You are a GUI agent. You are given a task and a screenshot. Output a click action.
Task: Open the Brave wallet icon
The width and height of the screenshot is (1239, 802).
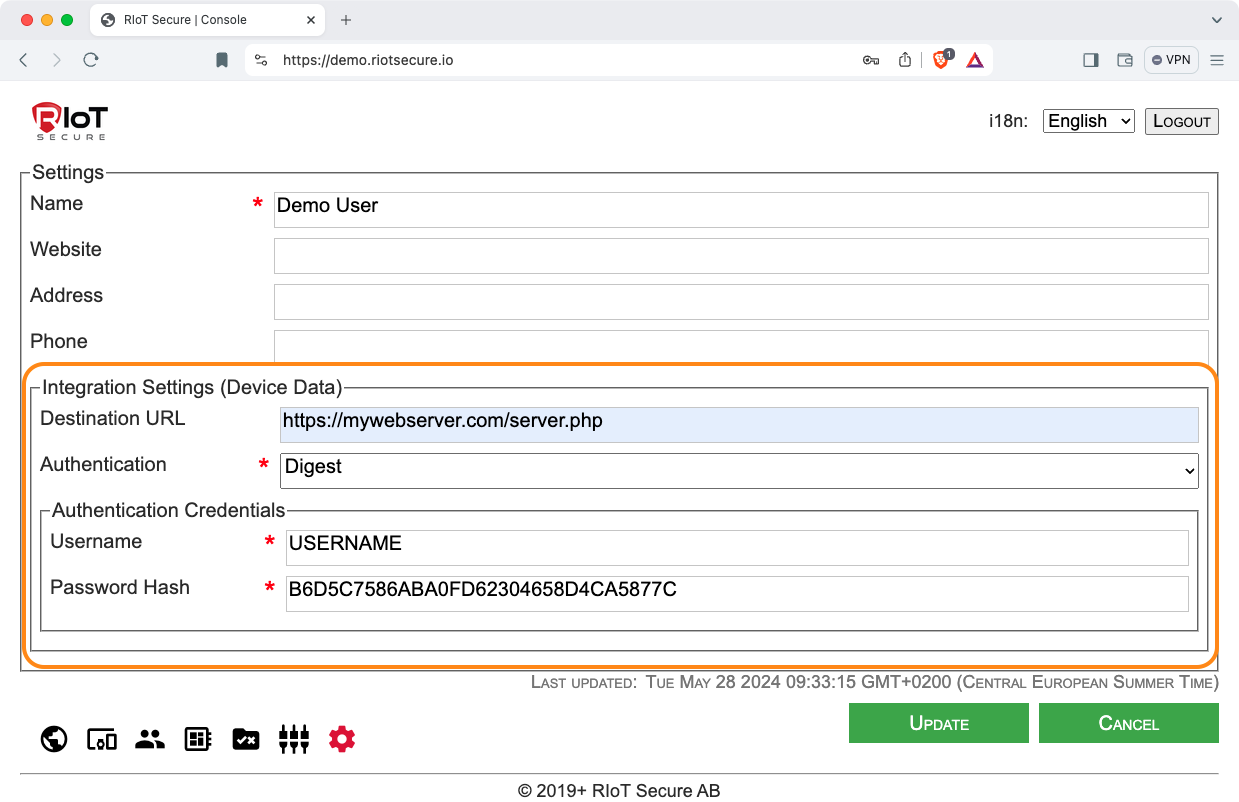pyautogui.click(x=1125, y=60)
